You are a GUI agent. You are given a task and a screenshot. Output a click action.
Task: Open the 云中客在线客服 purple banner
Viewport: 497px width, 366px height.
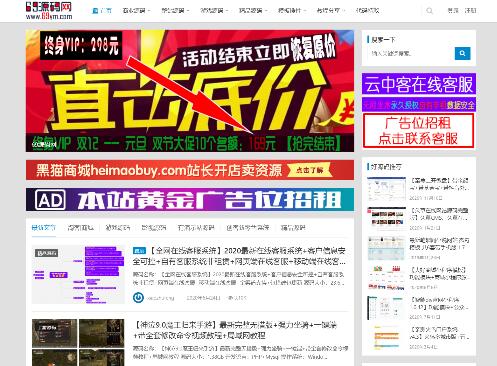[419, 84]
